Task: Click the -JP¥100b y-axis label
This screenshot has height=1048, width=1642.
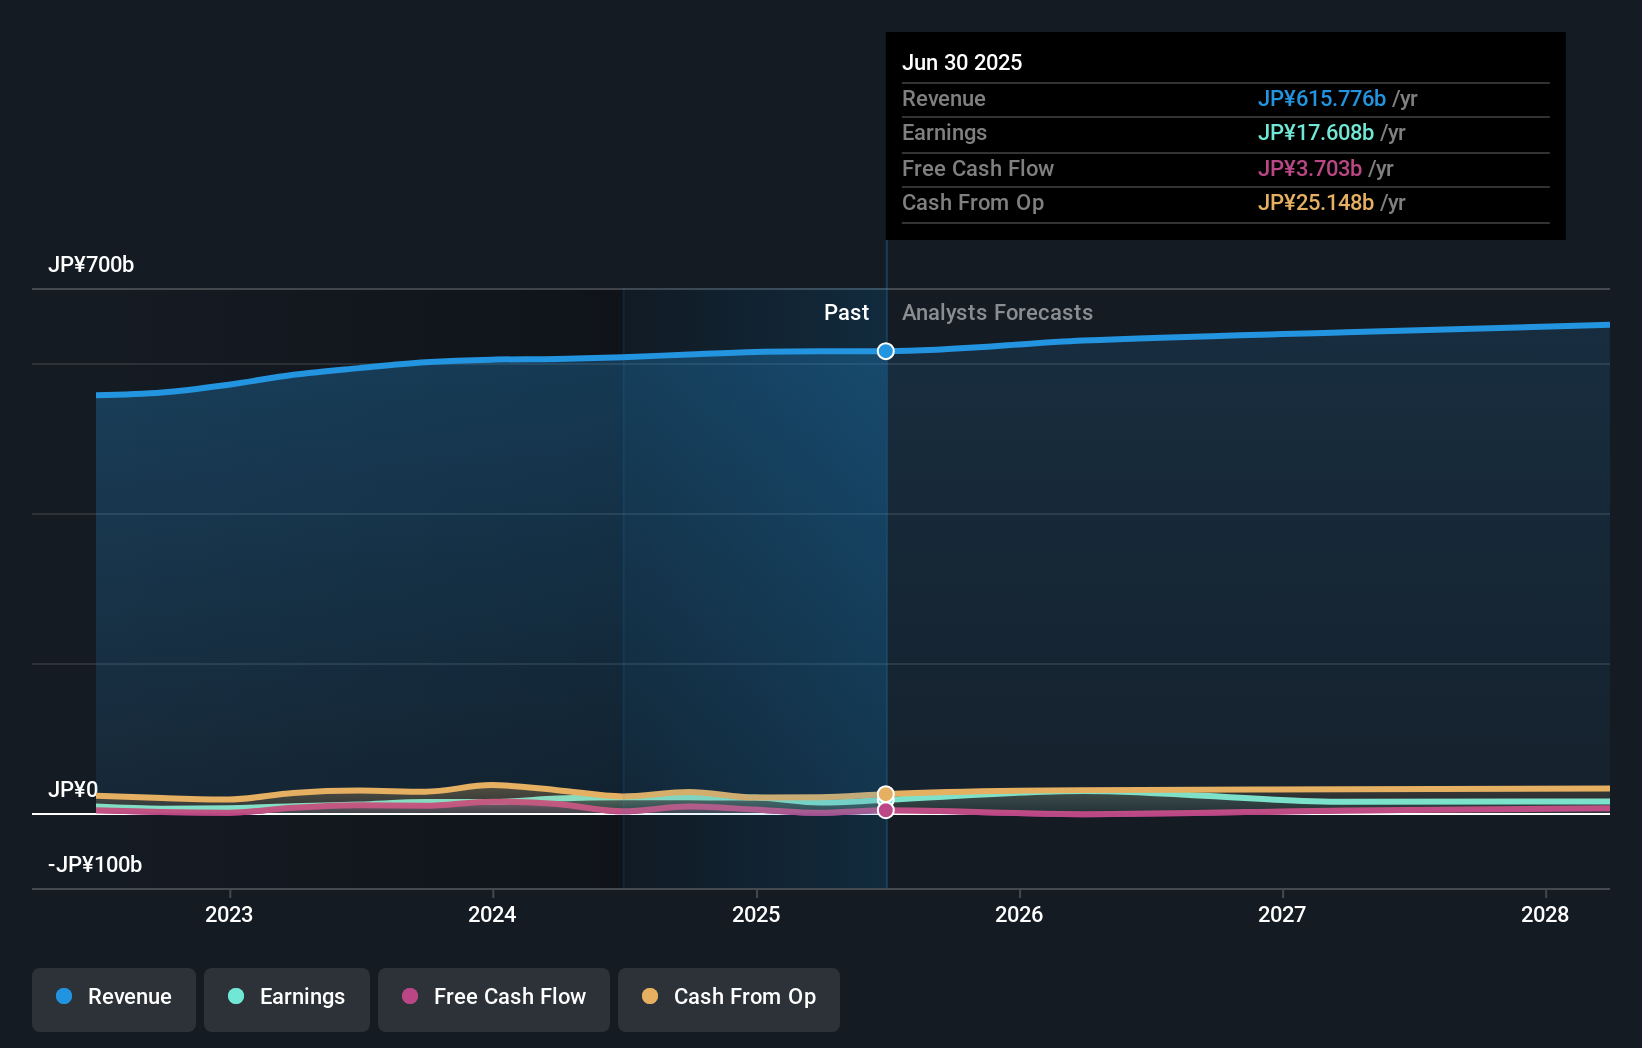Action: (95, 865)
